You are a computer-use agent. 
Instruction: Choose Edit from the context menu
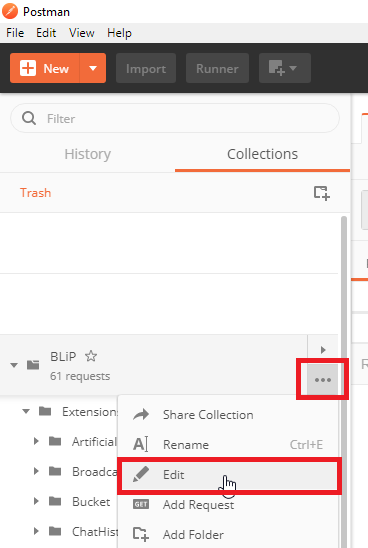(x=228, y=475)
